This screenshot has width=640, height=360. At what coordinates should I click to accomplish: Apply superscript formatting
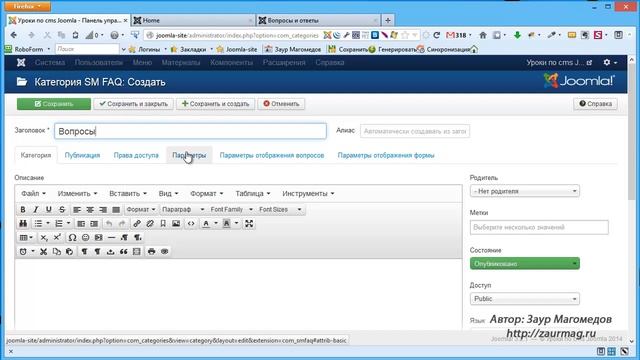pos(57,238)
